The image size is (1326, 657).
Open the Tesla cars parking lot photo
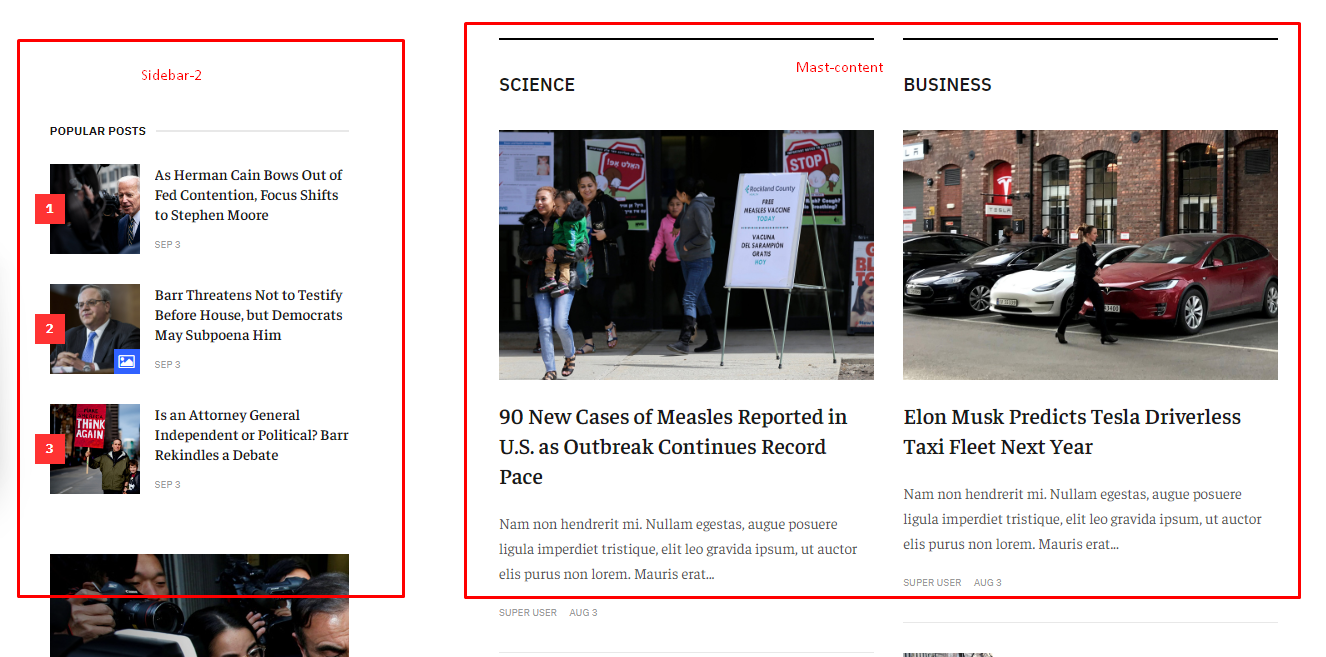1090,255
